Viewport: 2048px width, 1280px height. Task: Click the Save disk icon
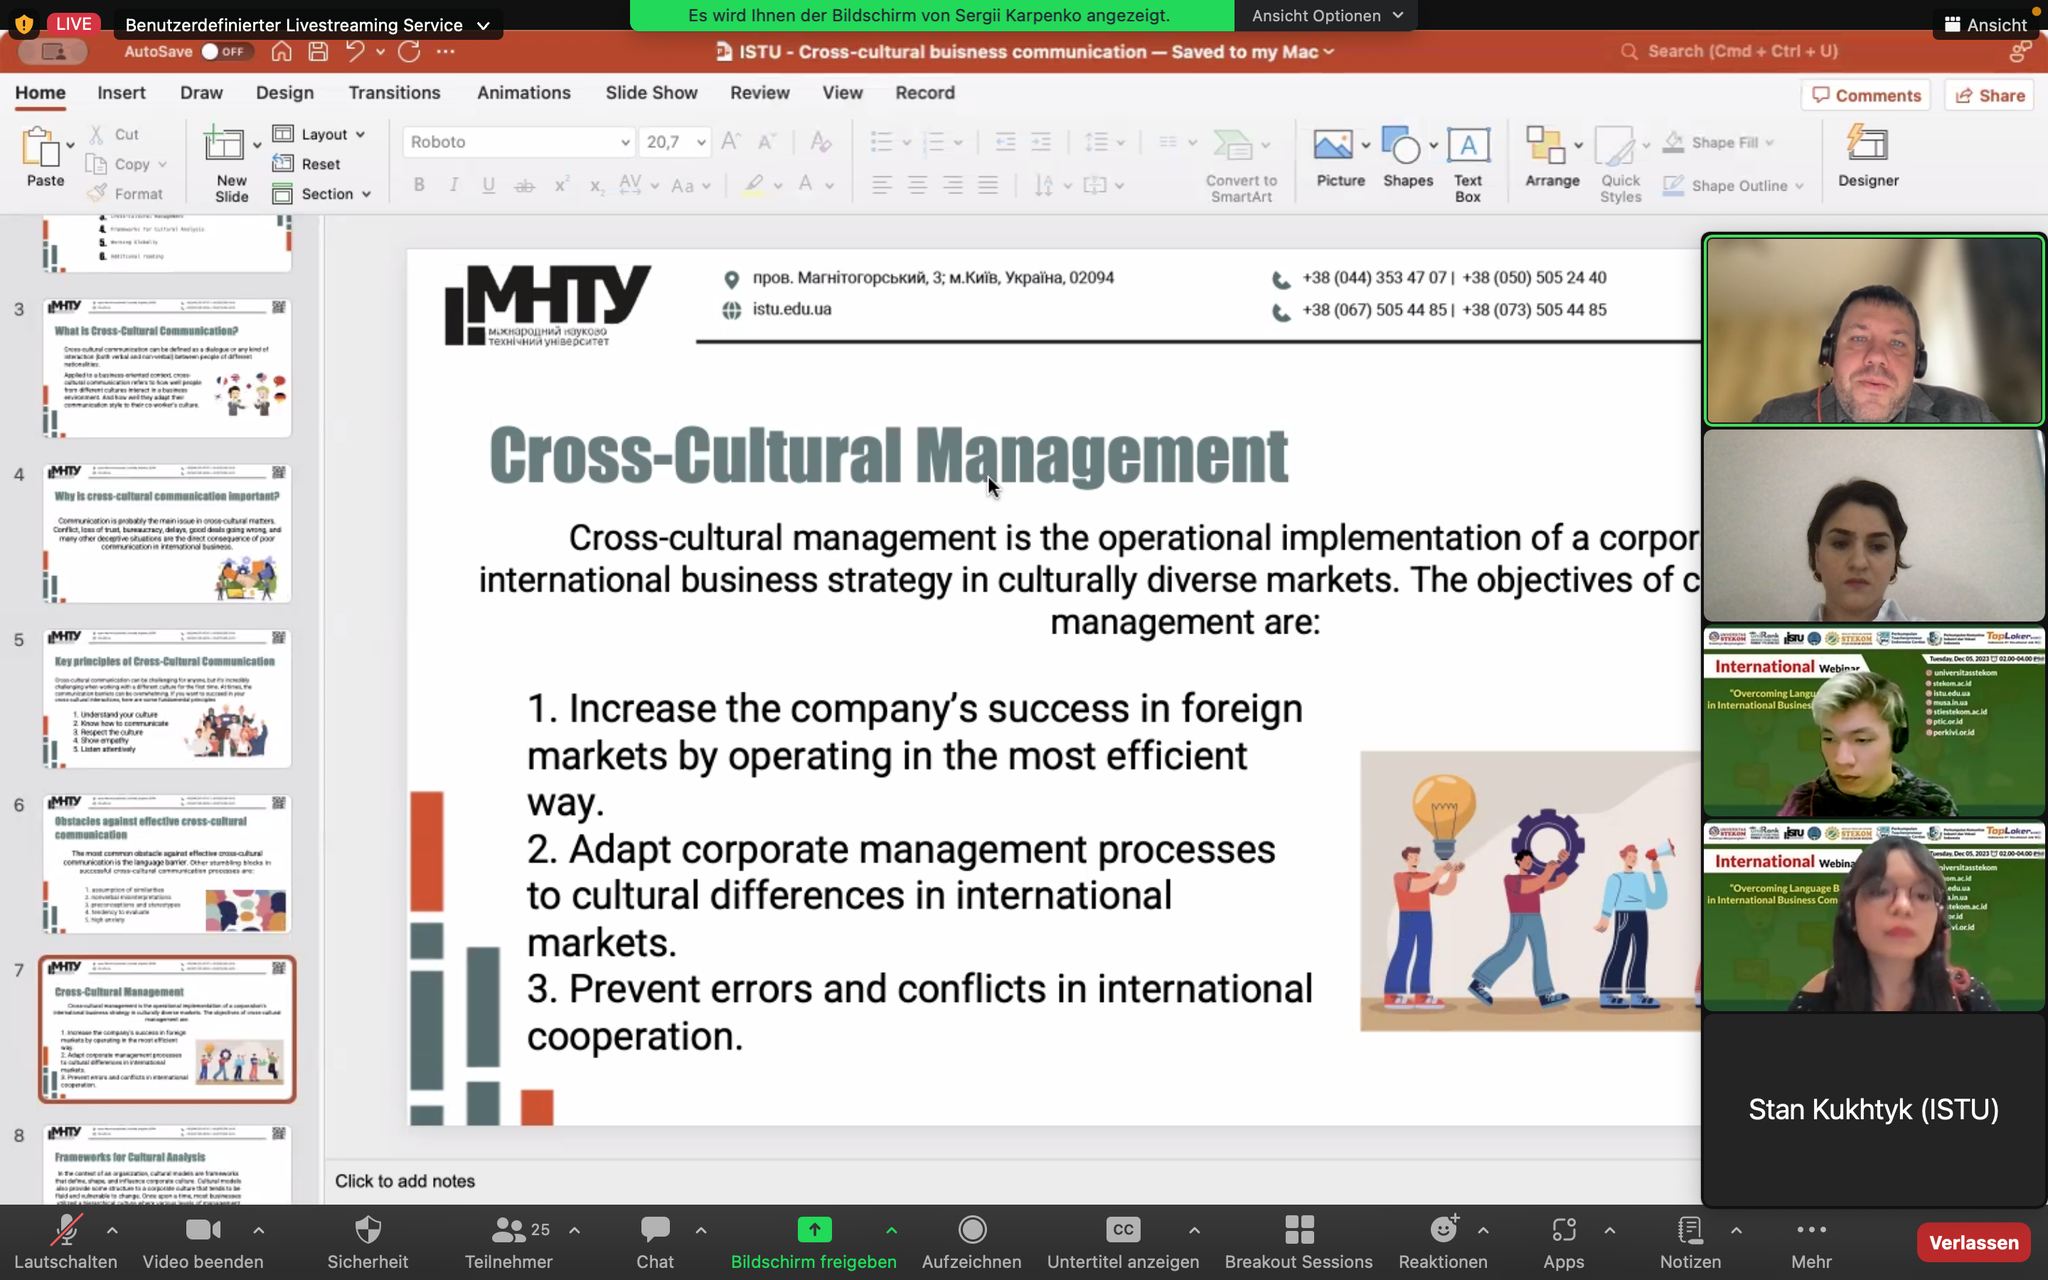pos(318,52)
